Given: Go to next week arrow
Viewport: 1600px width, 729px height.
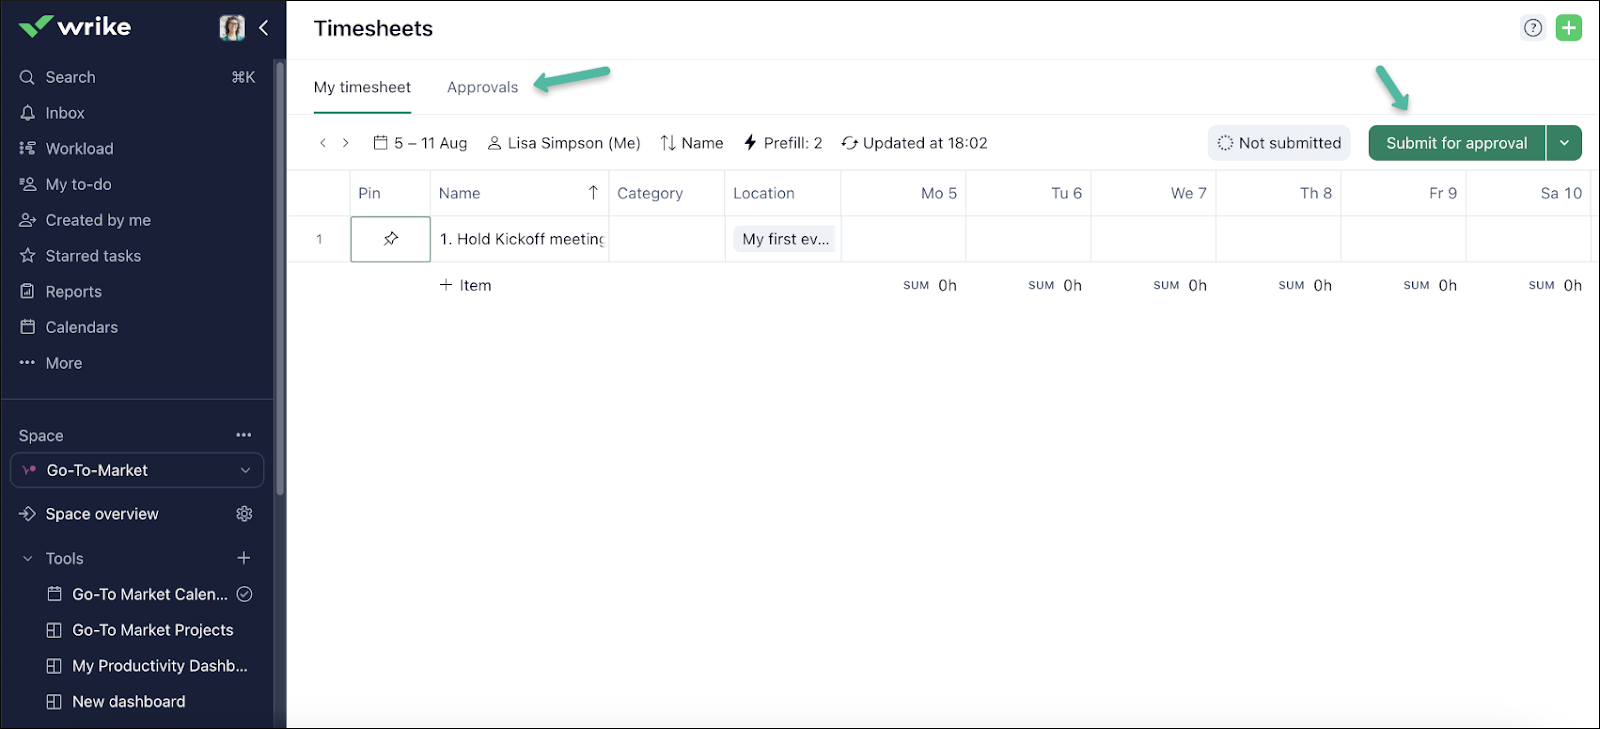Looking at the screenshot, I should (x=346, y=143).
